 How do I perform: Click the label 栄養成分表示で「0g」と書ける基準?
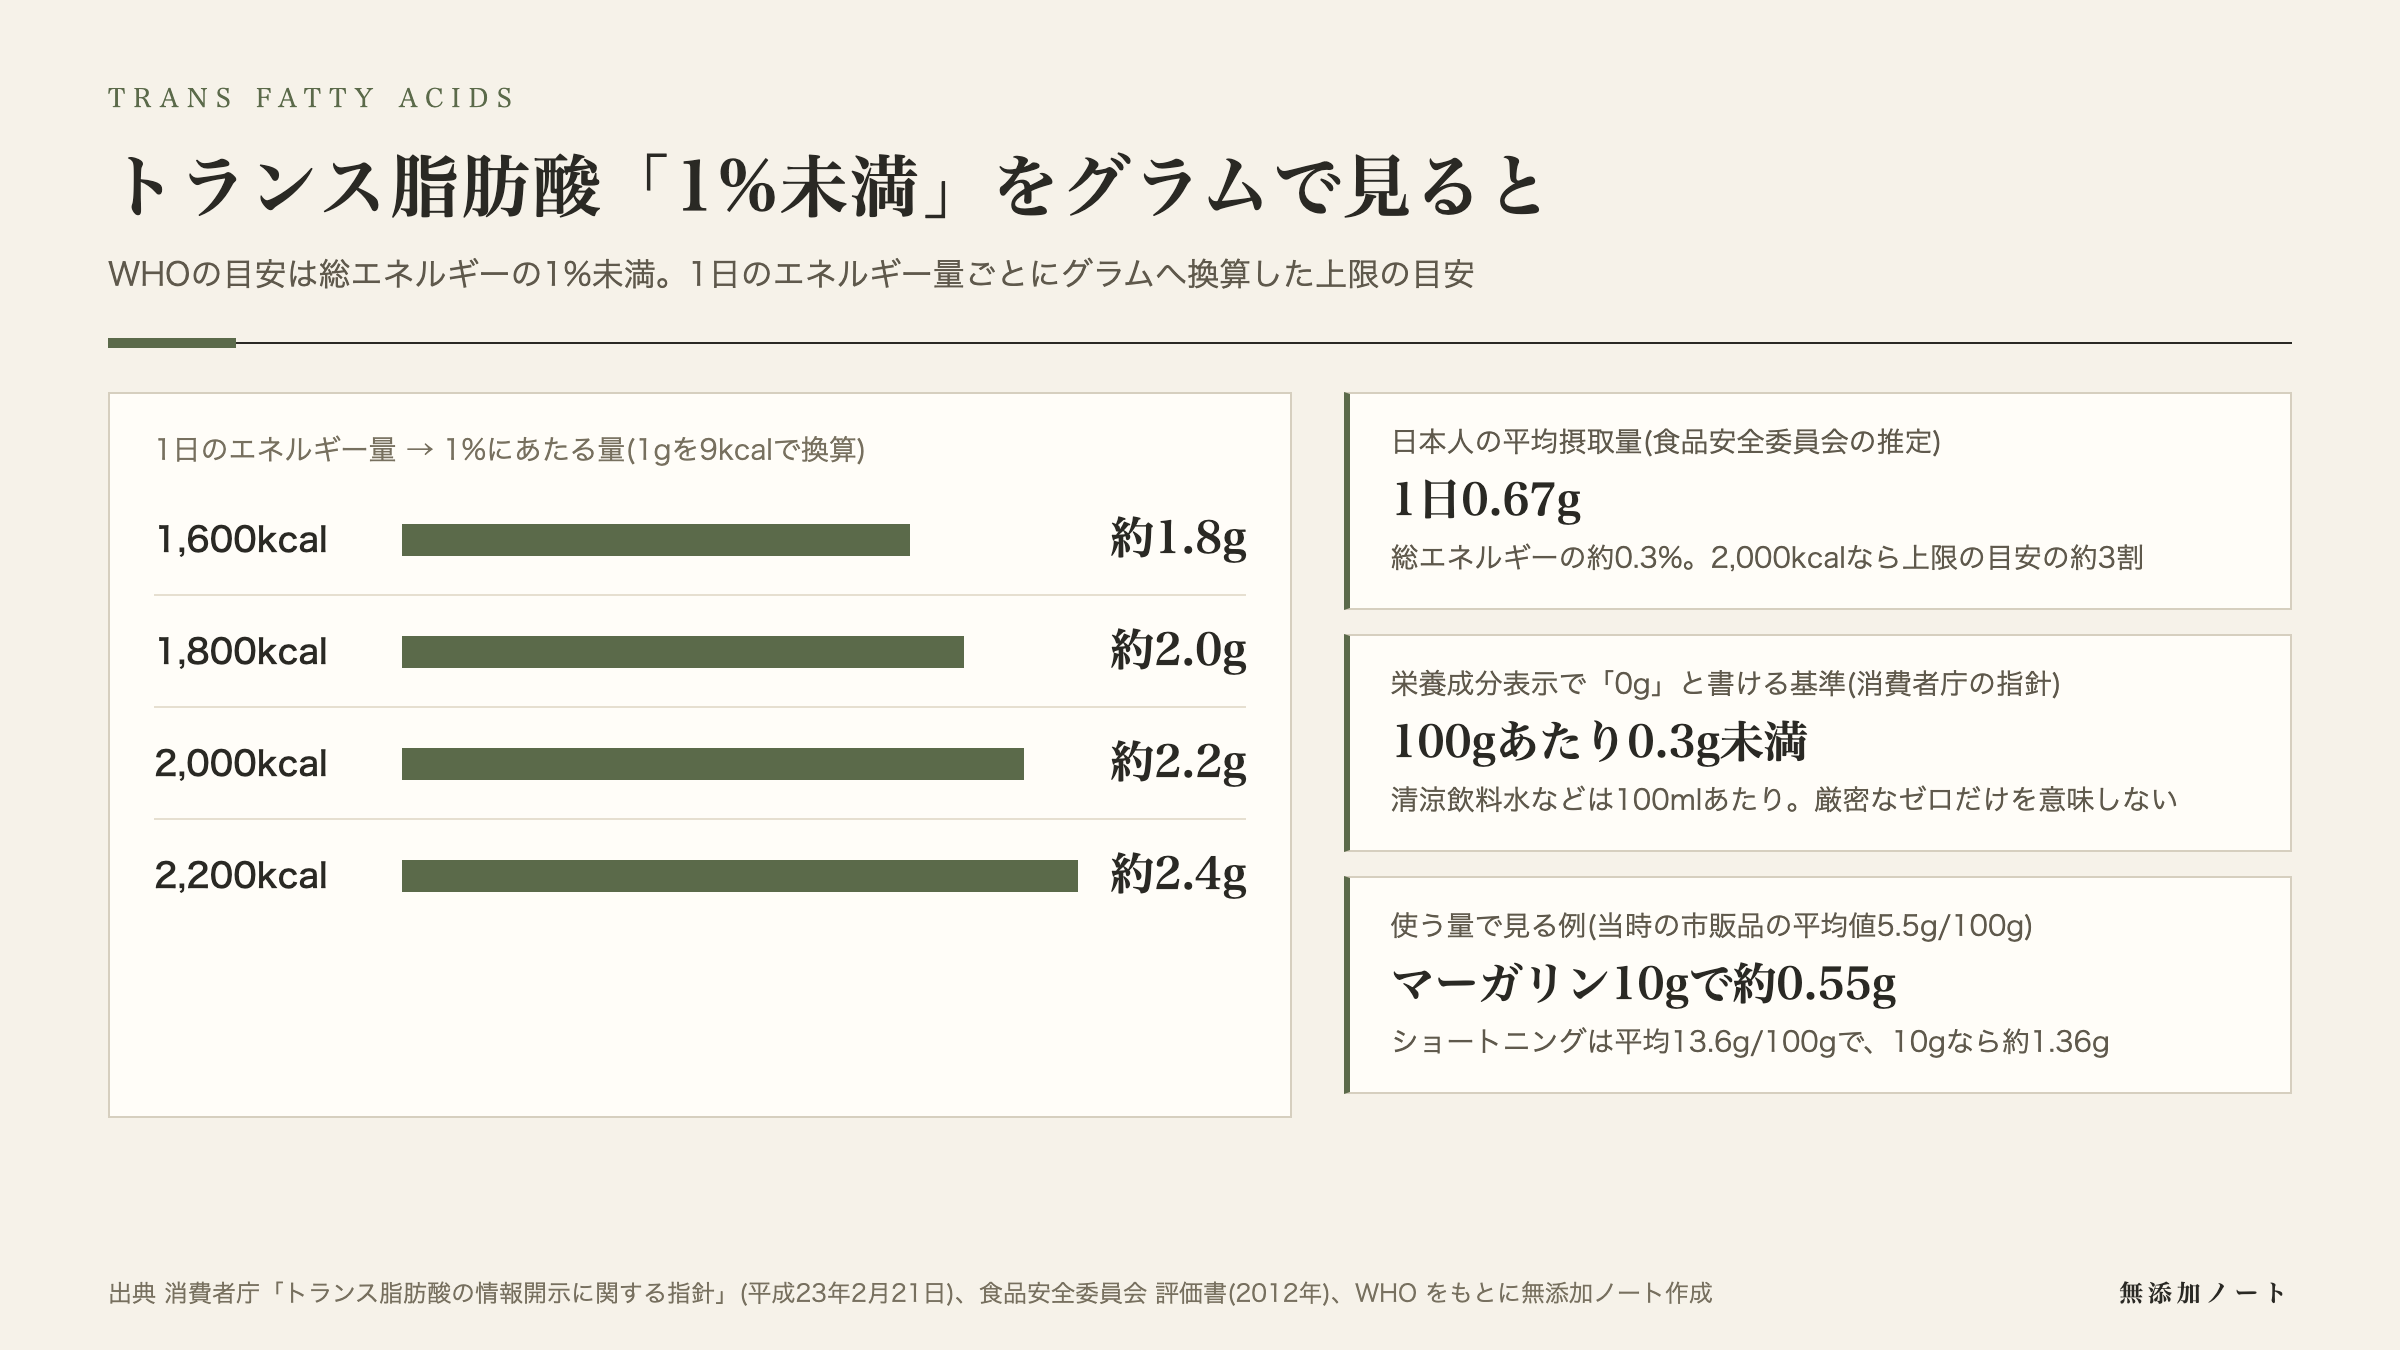coord(1726,684)
